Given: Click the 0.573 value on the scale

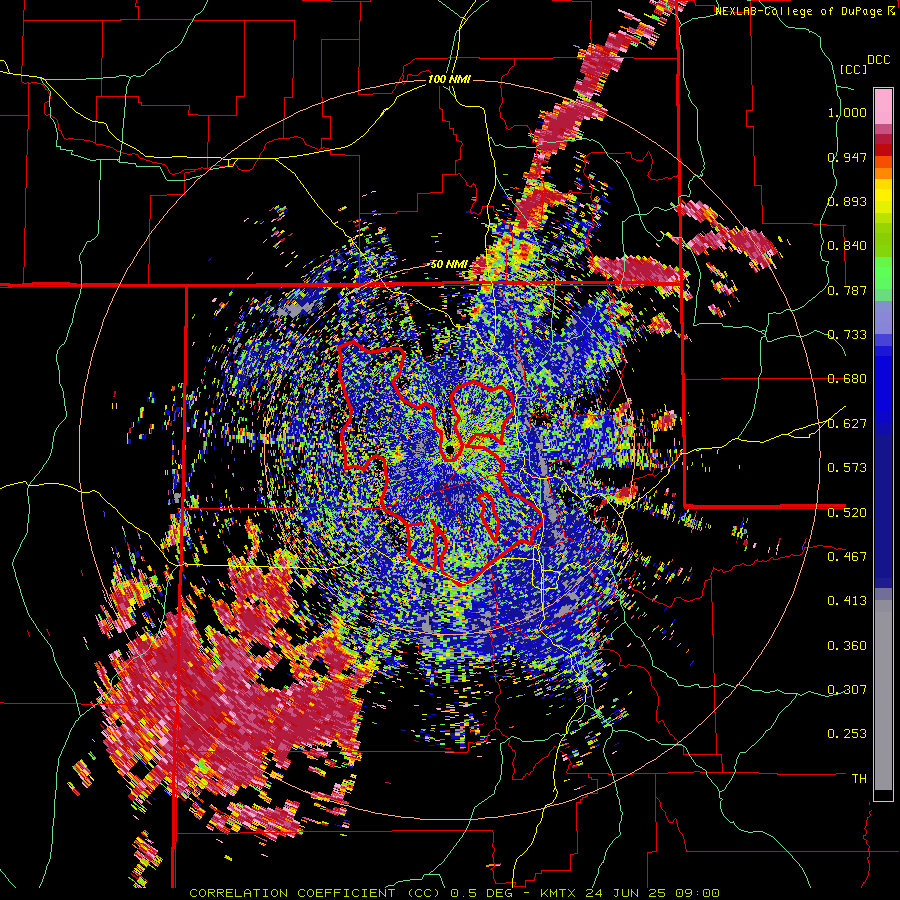Looking at the screenshot, I should pyautogui.click(x=847, y=468).
